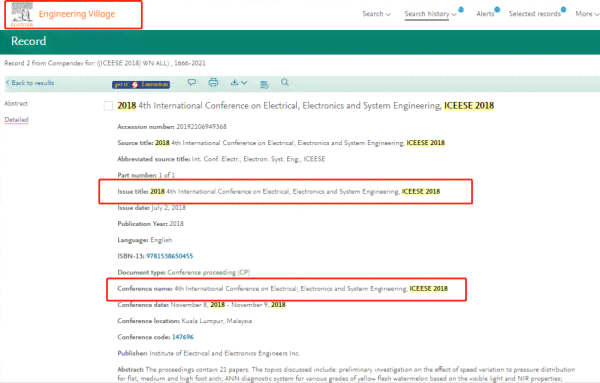Viewport: 600px width, 383px height.
Task: Go back to results
Action: click(30, 83)
